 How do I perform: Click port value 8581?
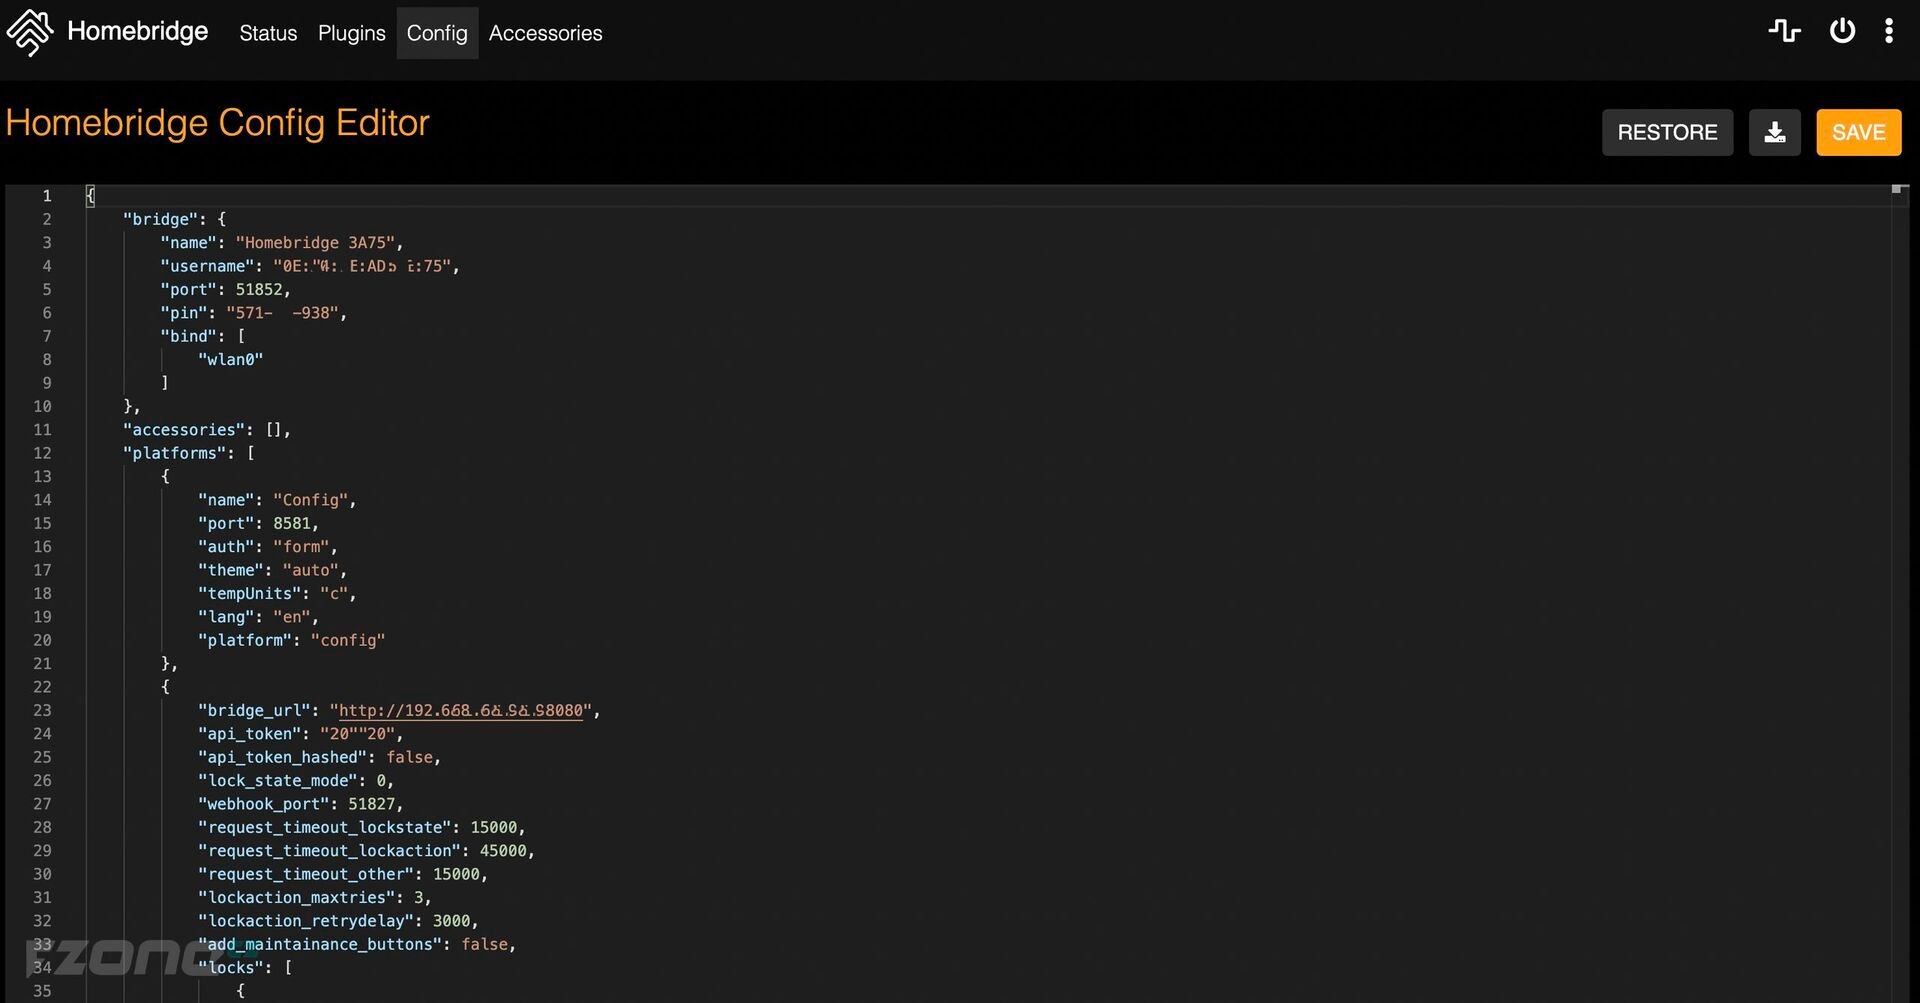click(292, 523)
